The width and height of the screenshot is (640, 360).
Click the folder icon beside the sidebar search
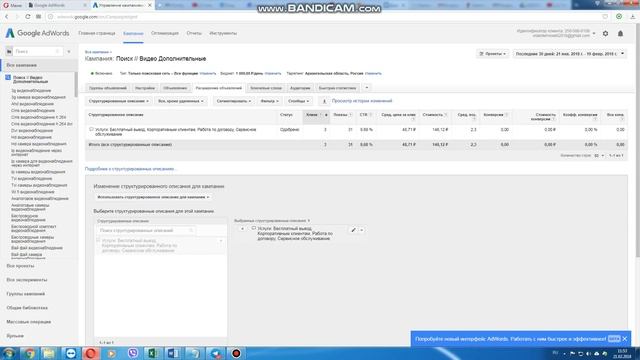click(9, 51)
